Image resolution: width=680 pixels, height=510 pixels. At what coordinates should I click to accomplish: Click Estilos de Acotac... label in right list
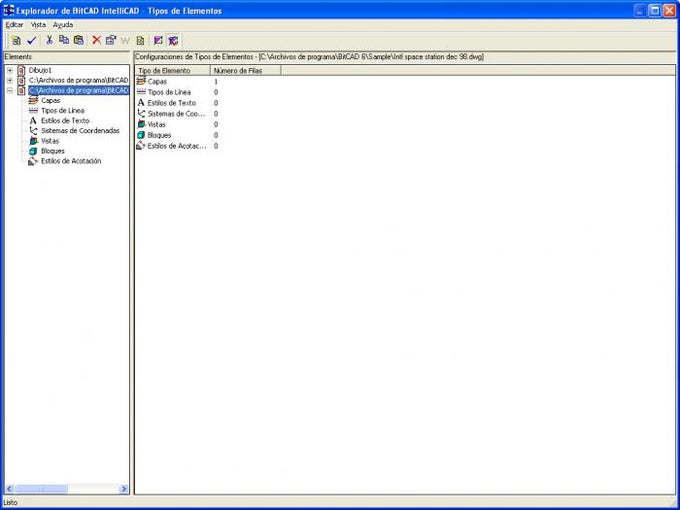(177, 146)
